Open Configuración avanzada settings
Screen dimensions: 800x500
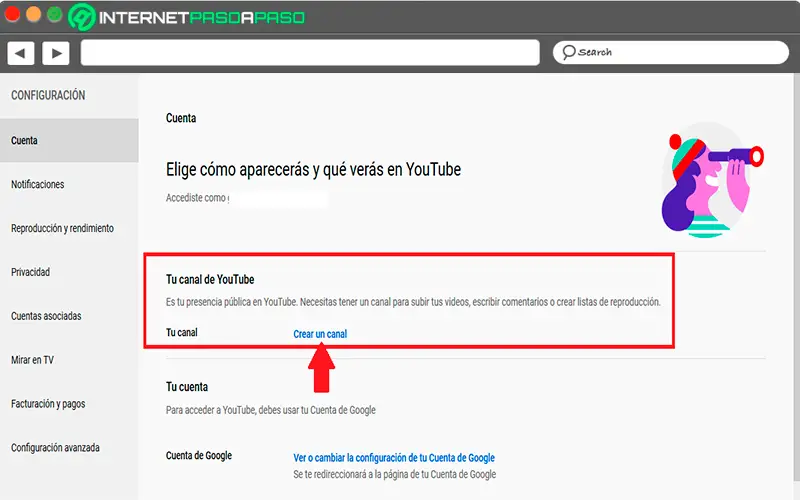click(55, 447)
